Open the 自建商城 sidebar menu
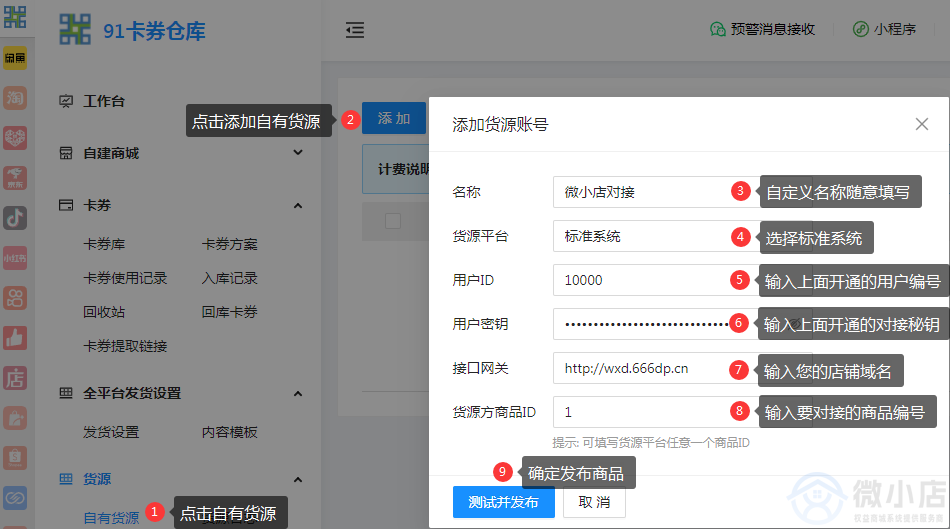This screenshot has width=950, height=529. 111,153
